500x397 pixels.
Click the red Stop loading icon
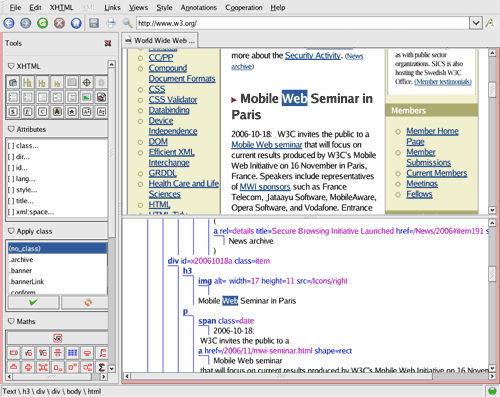coord(59,23)
